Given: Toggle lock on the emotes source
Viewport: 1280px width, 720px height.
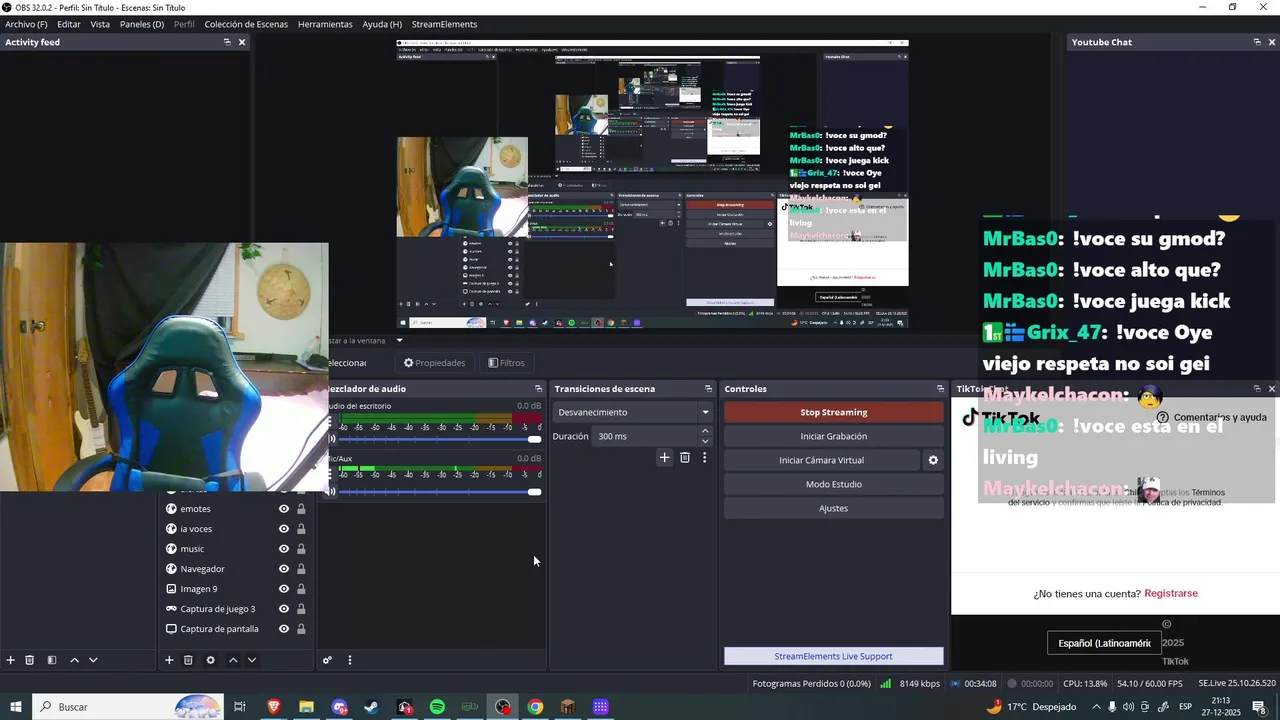Looking at the screenshot, I should (x=301, y=509).
